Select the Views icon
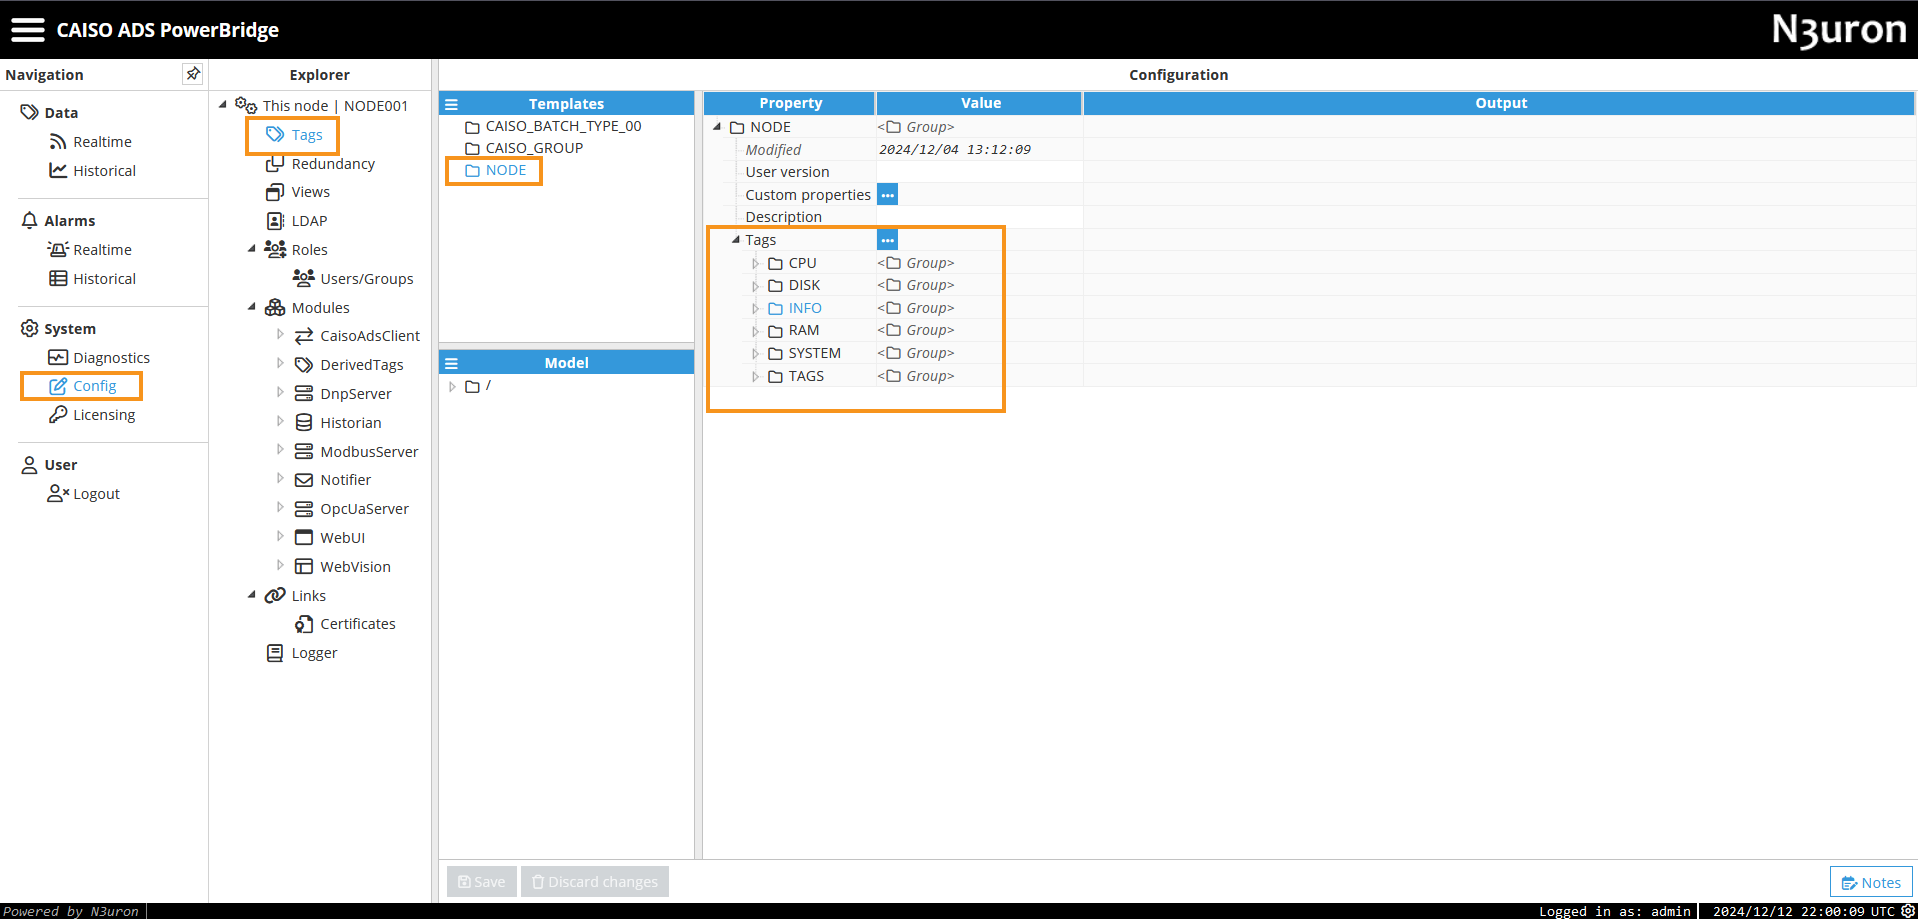Screen dimensions: 1918x919 [275, 192]
